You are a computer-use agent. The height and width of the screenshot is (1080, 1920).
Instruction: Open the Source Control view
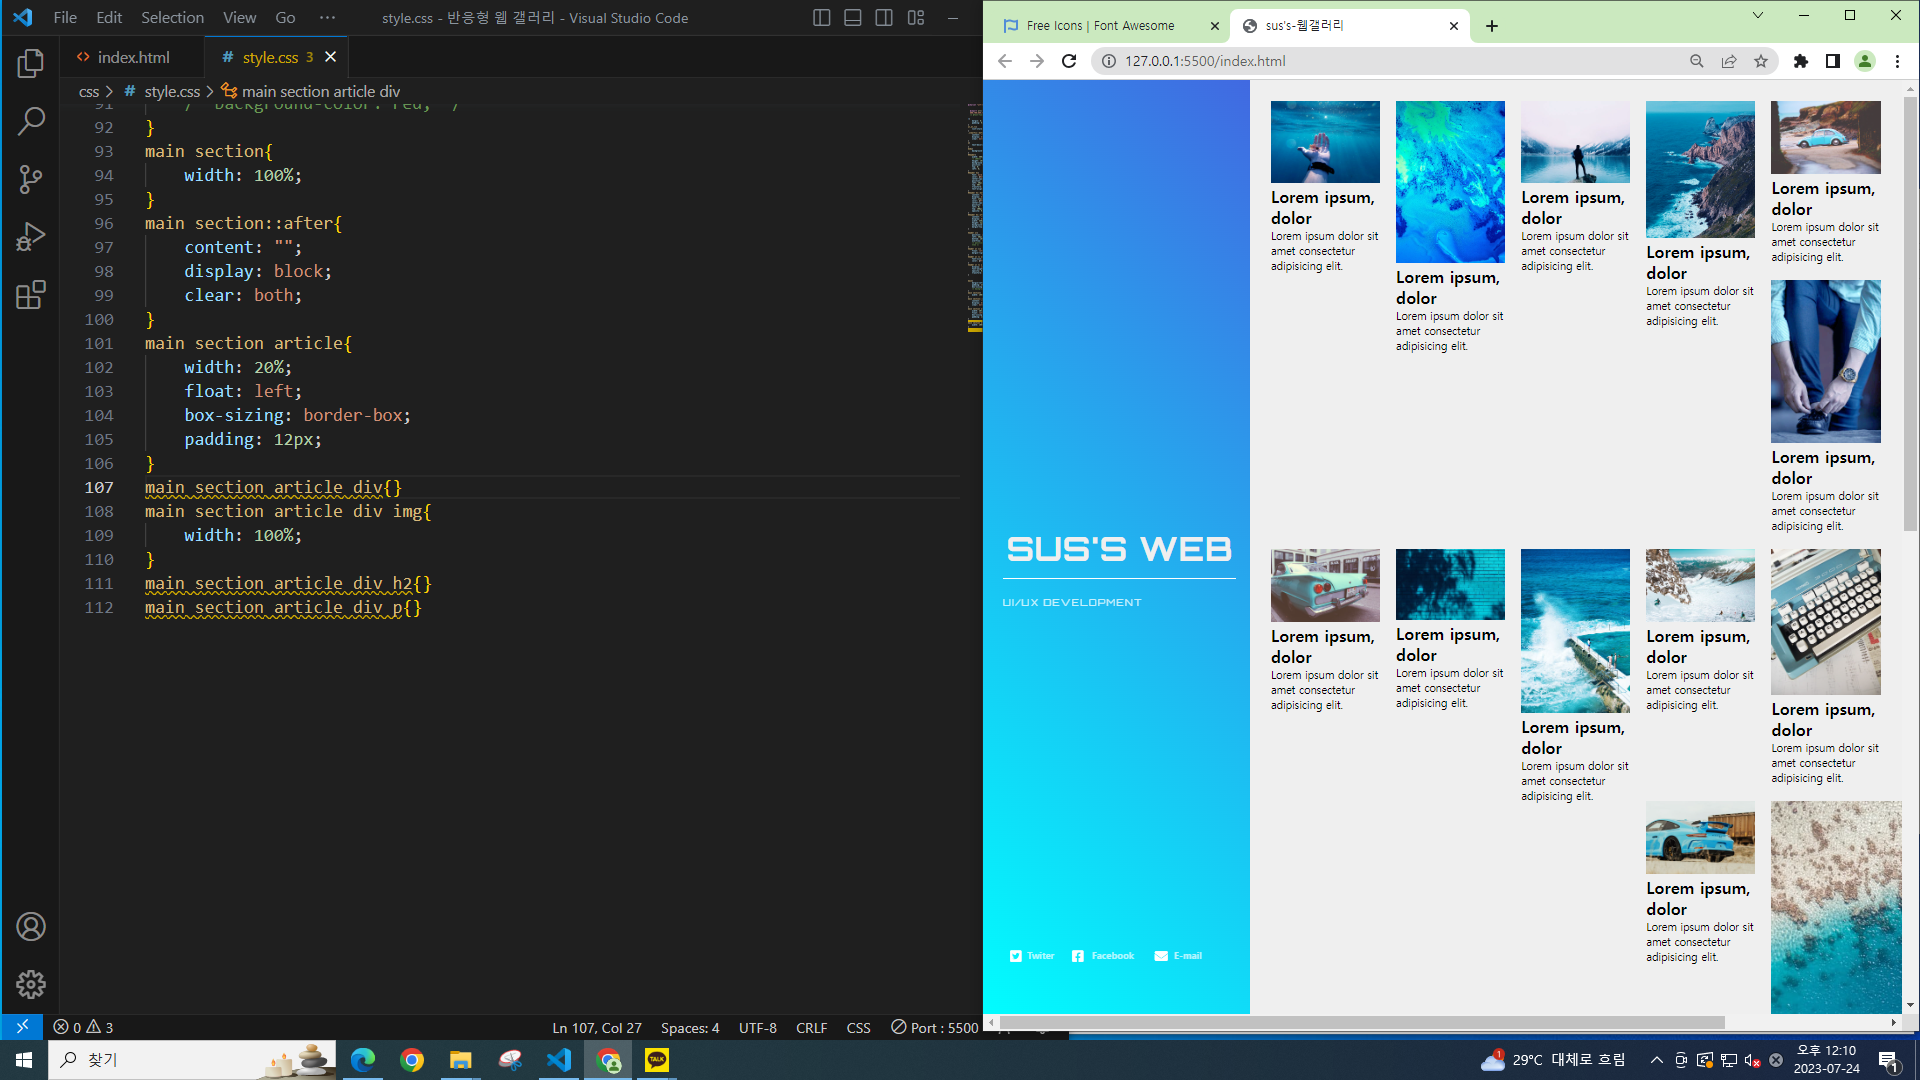point(31,180)
